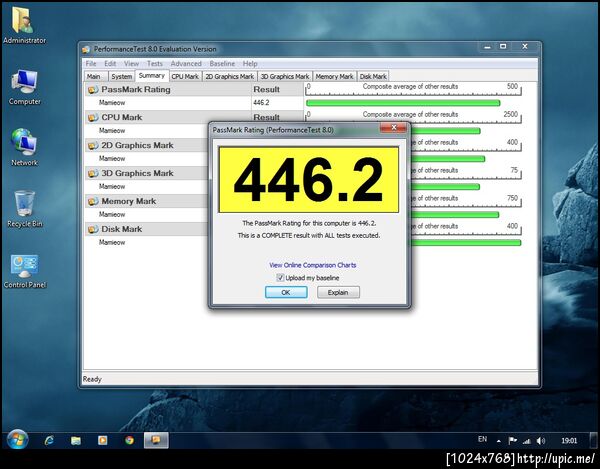The width and height of the screenshot is (600, 469).
Task: Switch to the Disk Mark tab
Action: (373, 77)
